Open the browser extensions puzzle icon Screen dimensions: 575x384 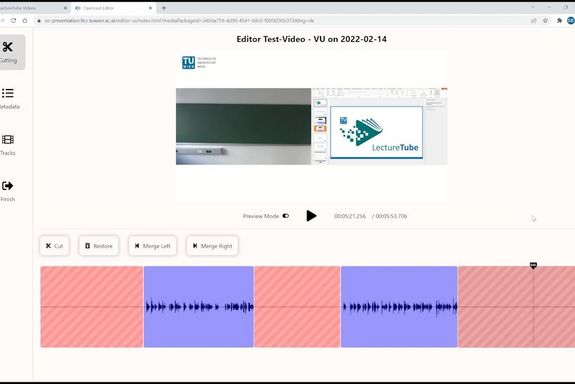click(559, 21)
